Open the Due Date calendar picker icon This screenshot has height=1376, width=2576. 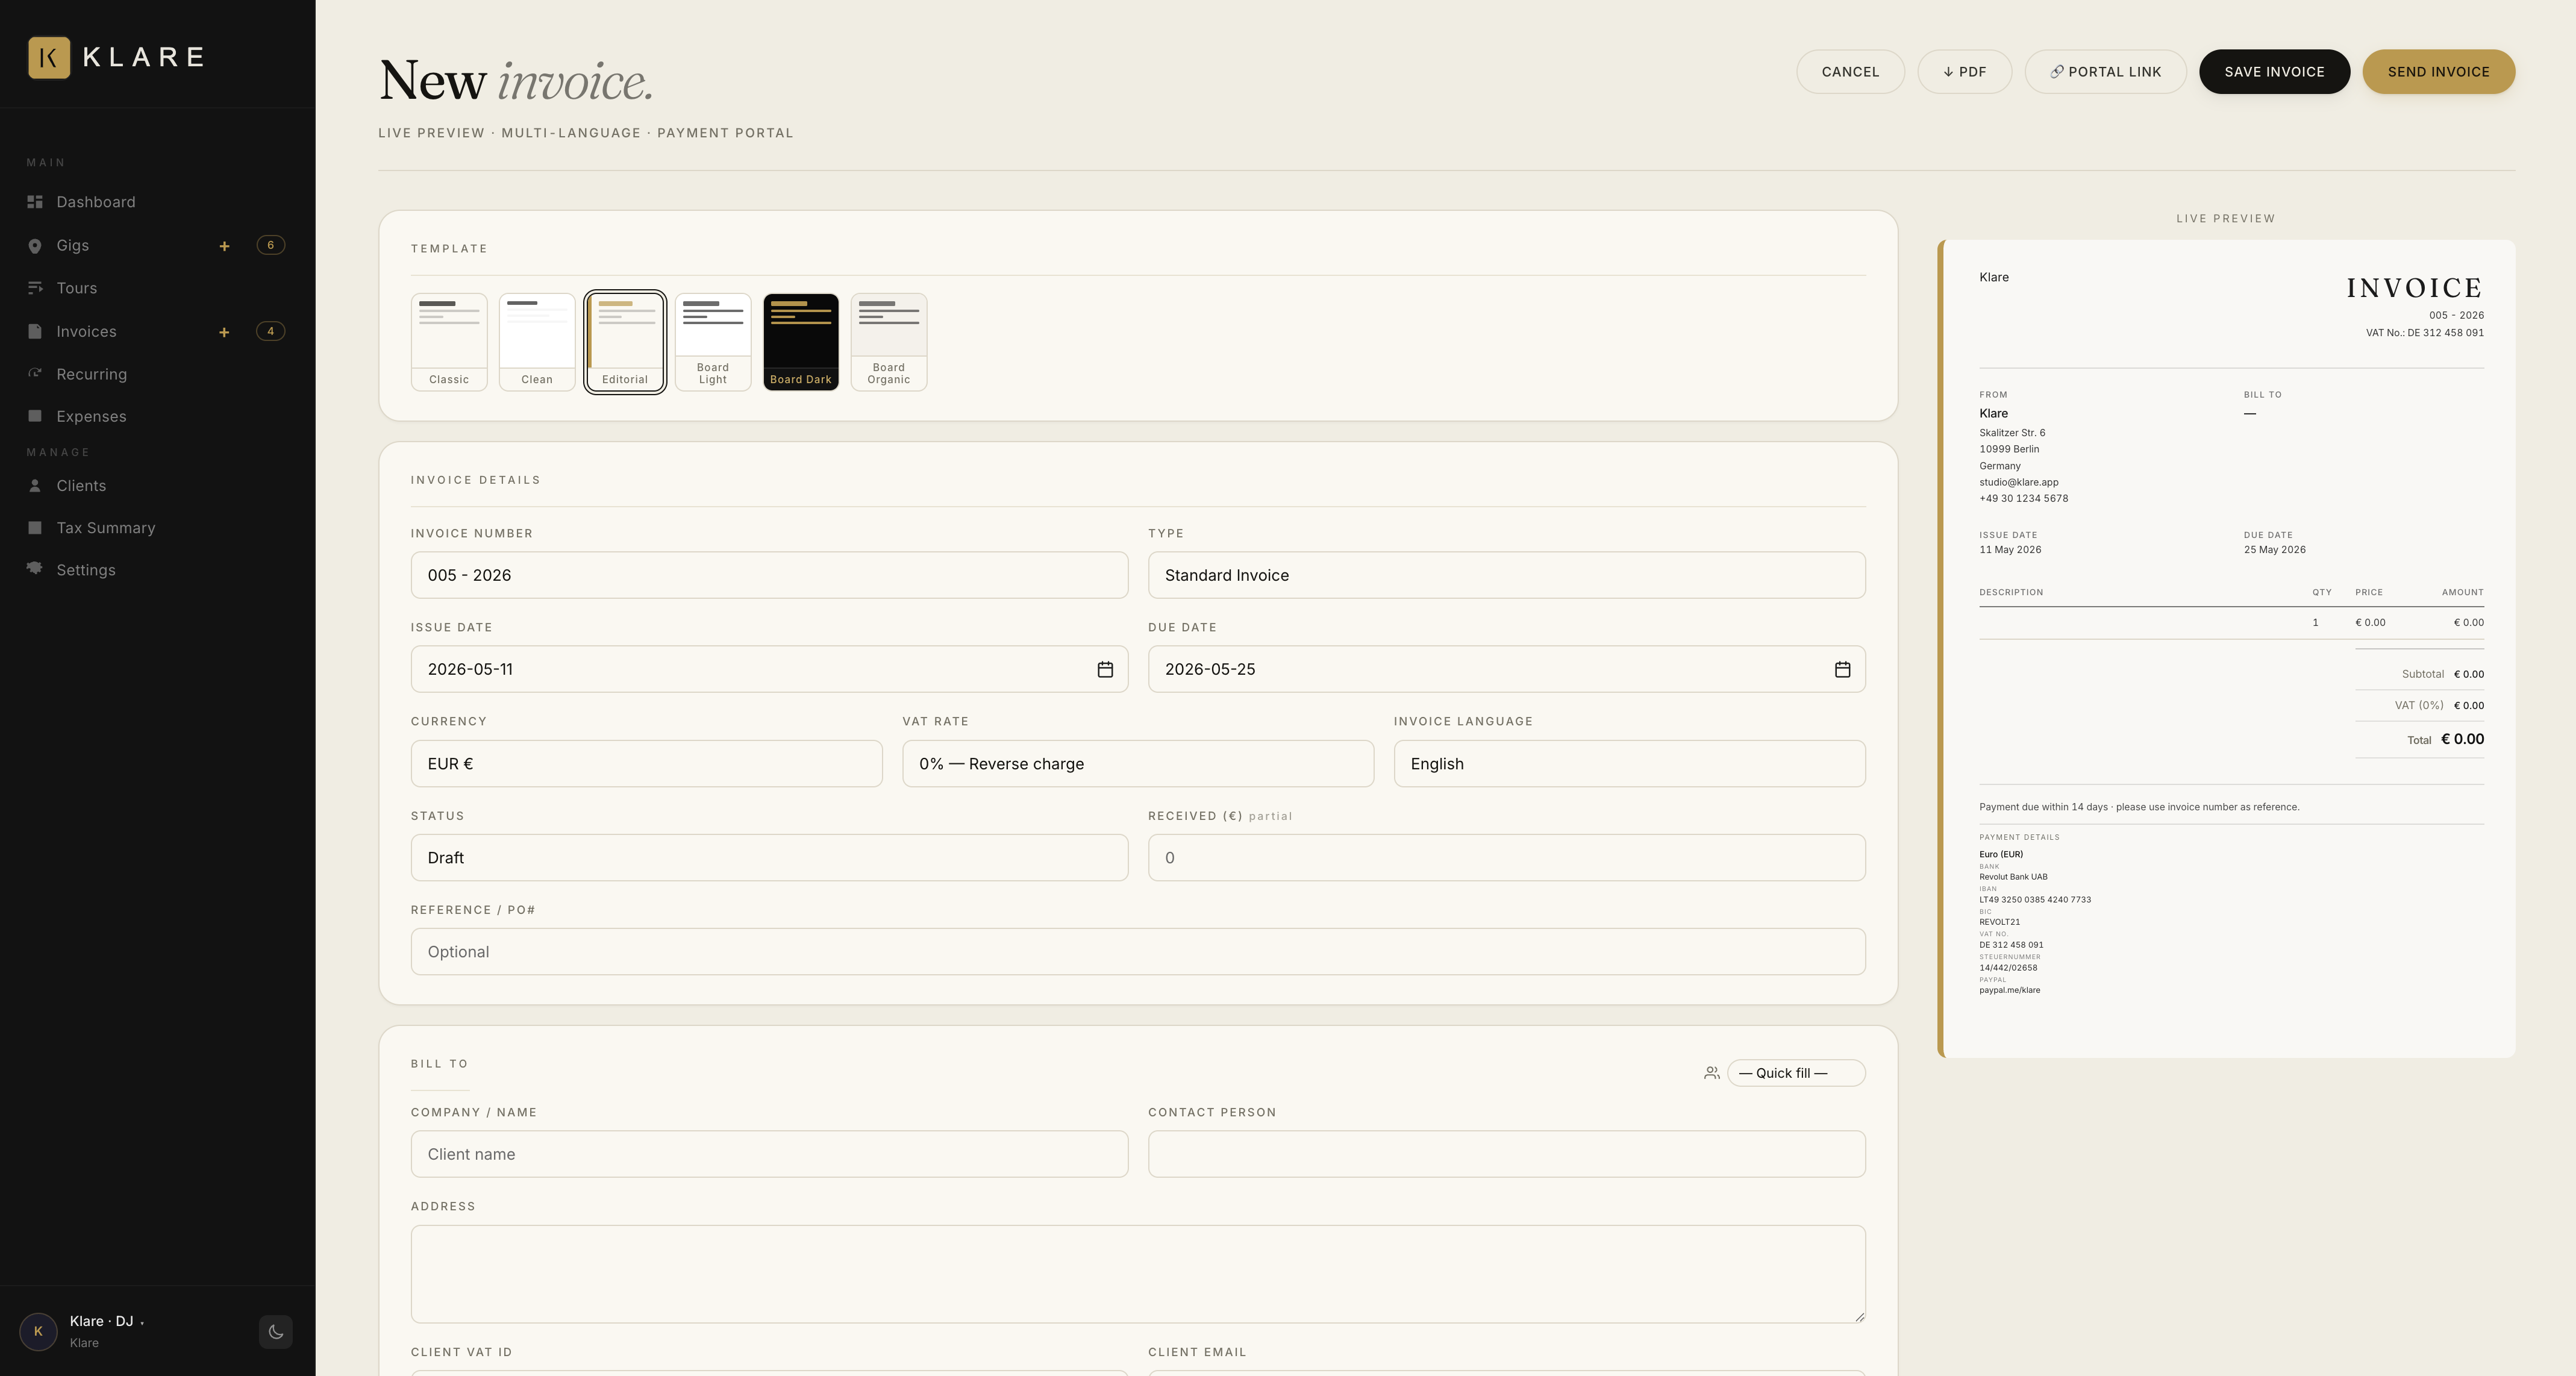[1842, 669]
